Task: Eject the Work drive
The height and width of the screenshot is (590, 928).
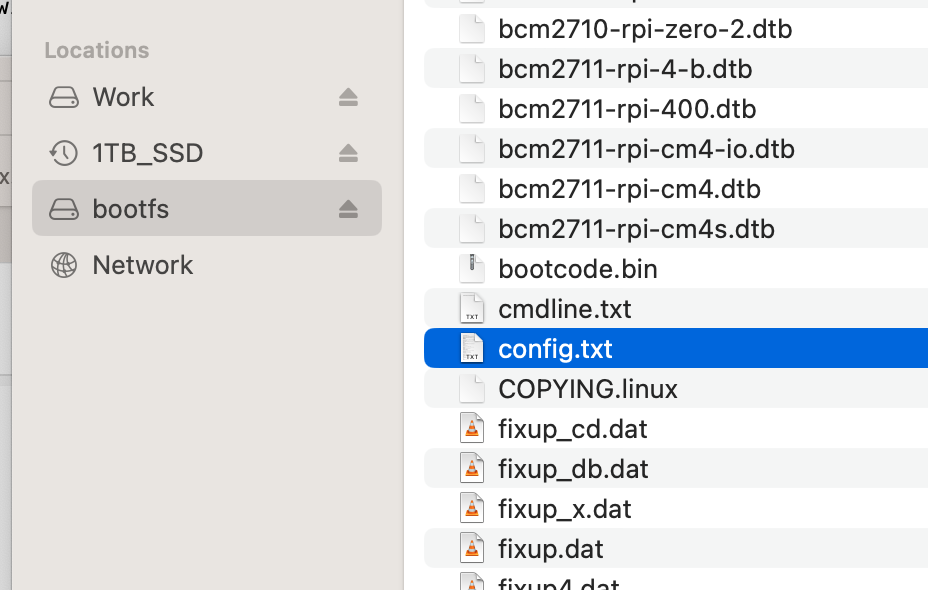Action: click(x=347, y=97)
